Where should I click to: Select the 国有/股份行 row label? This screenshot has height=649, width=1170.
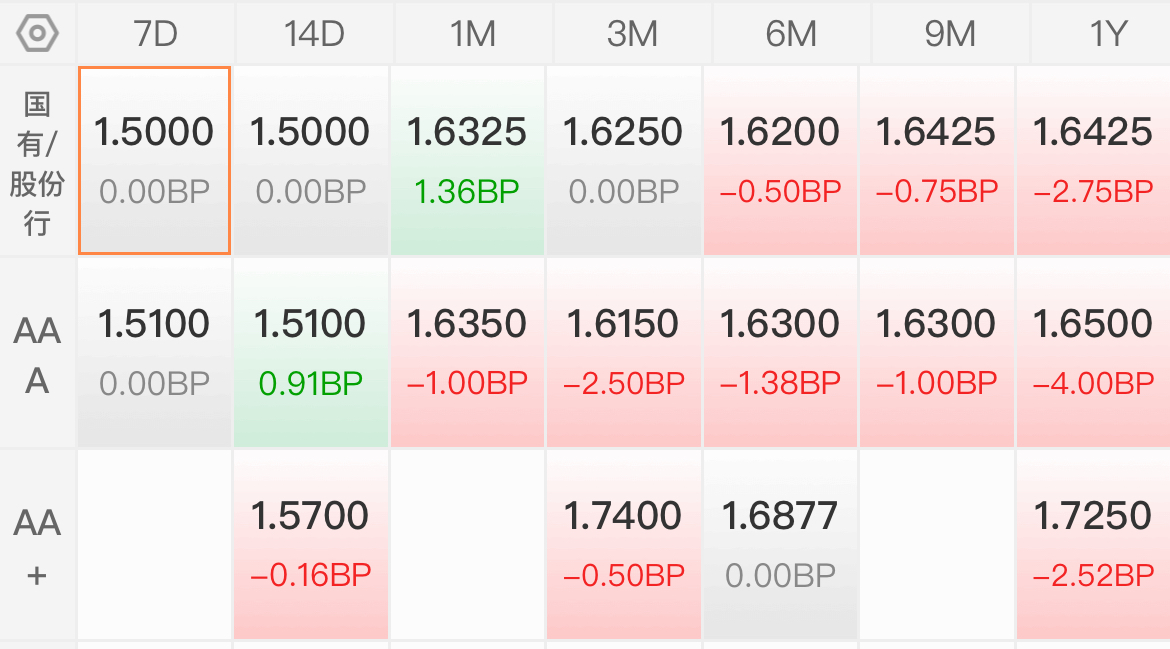[x=37, y=163]
